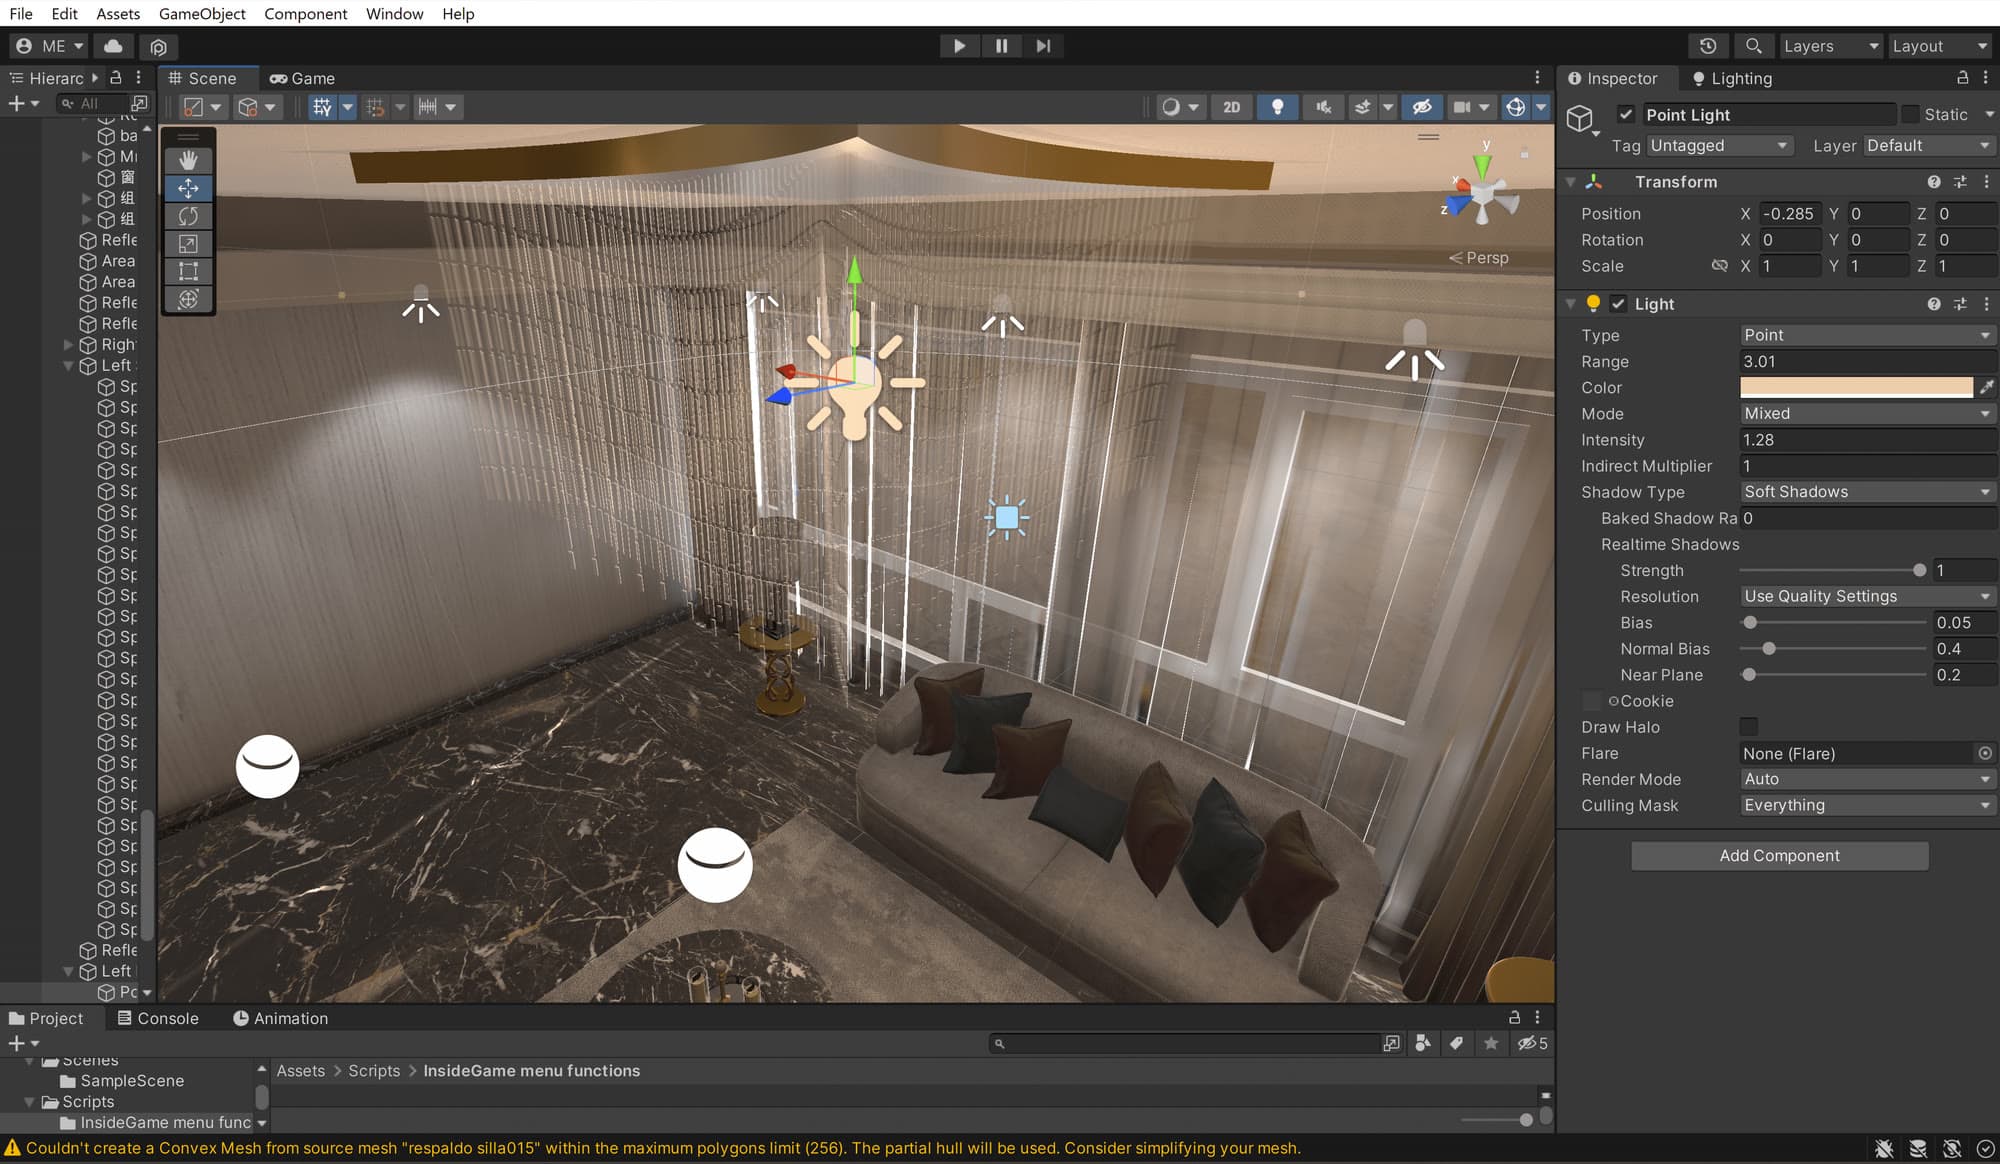Click the Range value field
The image size is (2000, 1164).
(1867, 361)
